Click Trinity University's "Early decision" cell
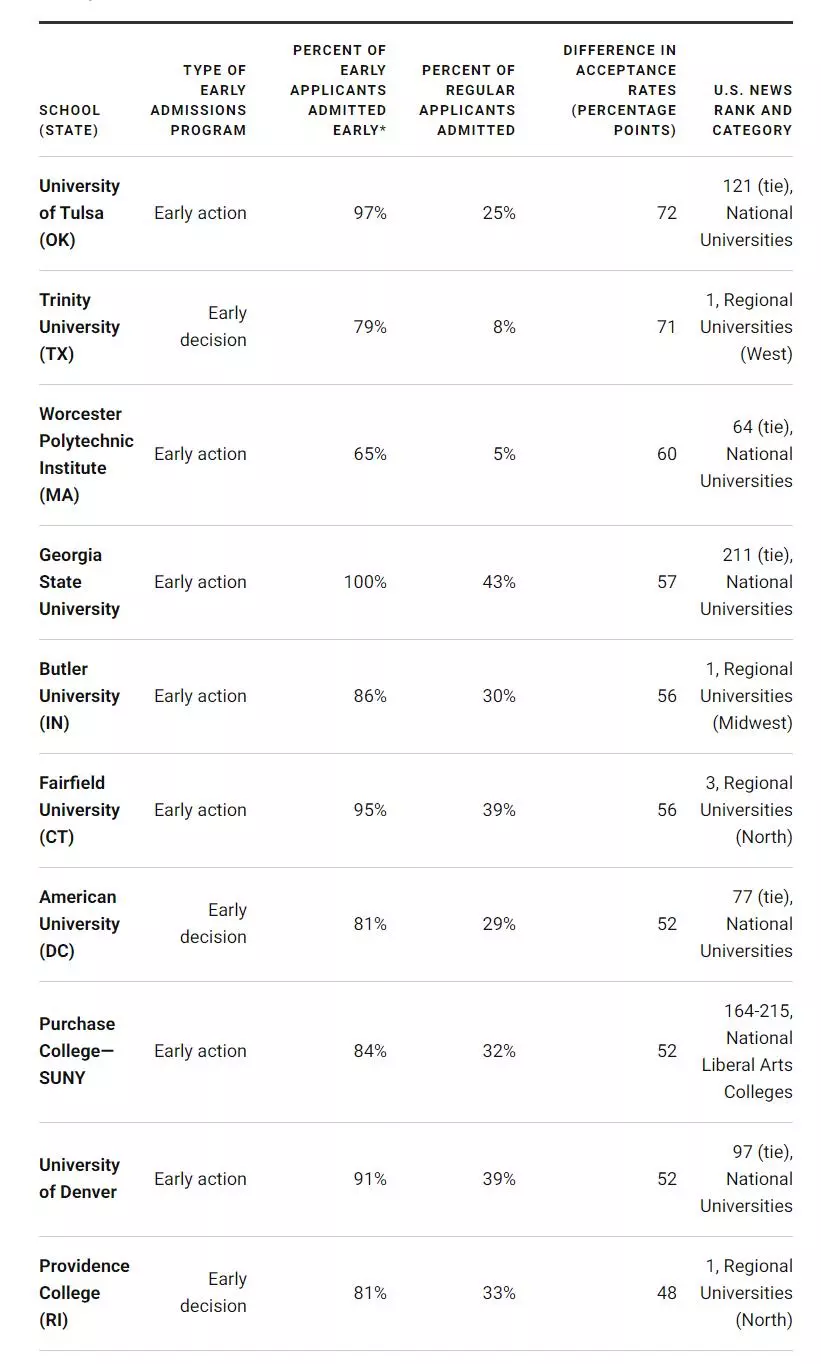 [213, 327]
